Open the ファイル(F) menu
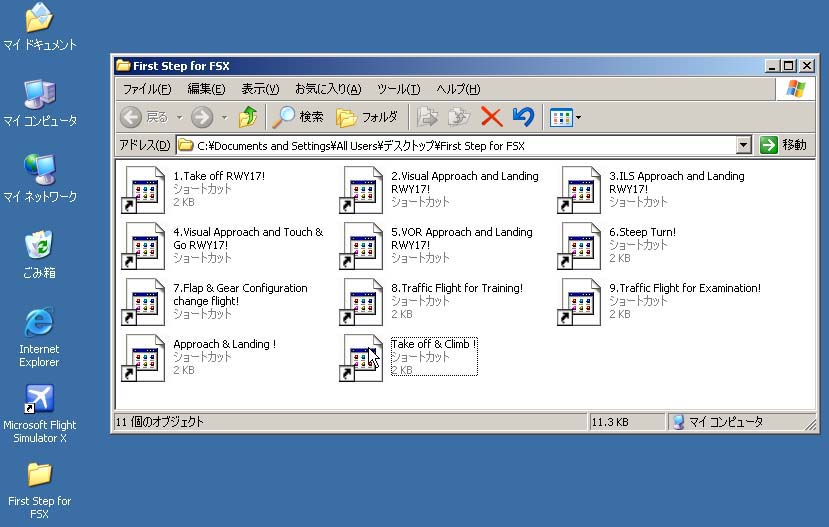Screen dimensions: 829x527 click(146, 89)
